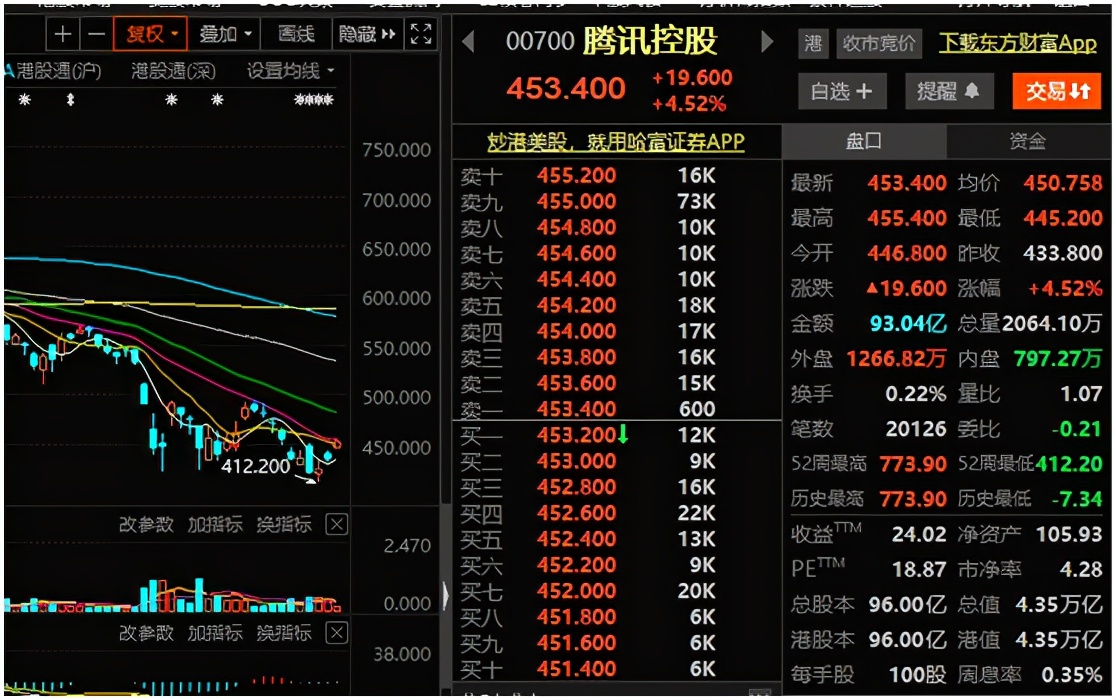This screenshot has width=1116, height=700.
Task: Click 改参数 in the upper indicator panel
Action: point(146,524)
